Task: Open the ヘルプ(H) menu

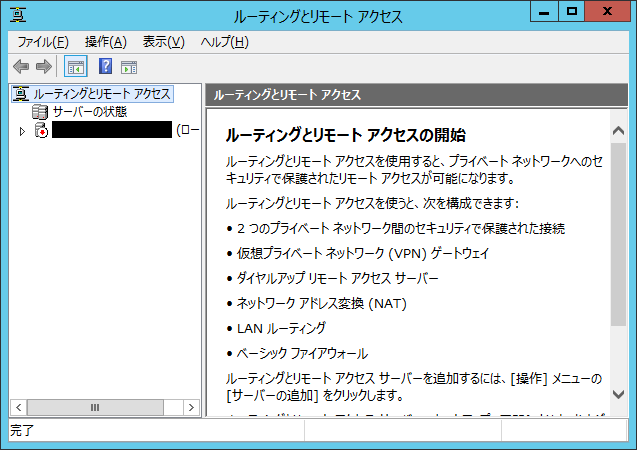Action: coord(224,41)
